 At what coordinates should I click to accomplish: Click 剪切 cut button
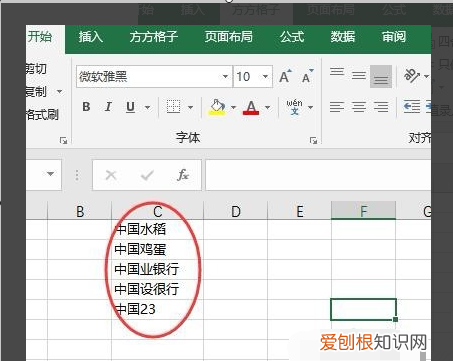coord(36,69)
